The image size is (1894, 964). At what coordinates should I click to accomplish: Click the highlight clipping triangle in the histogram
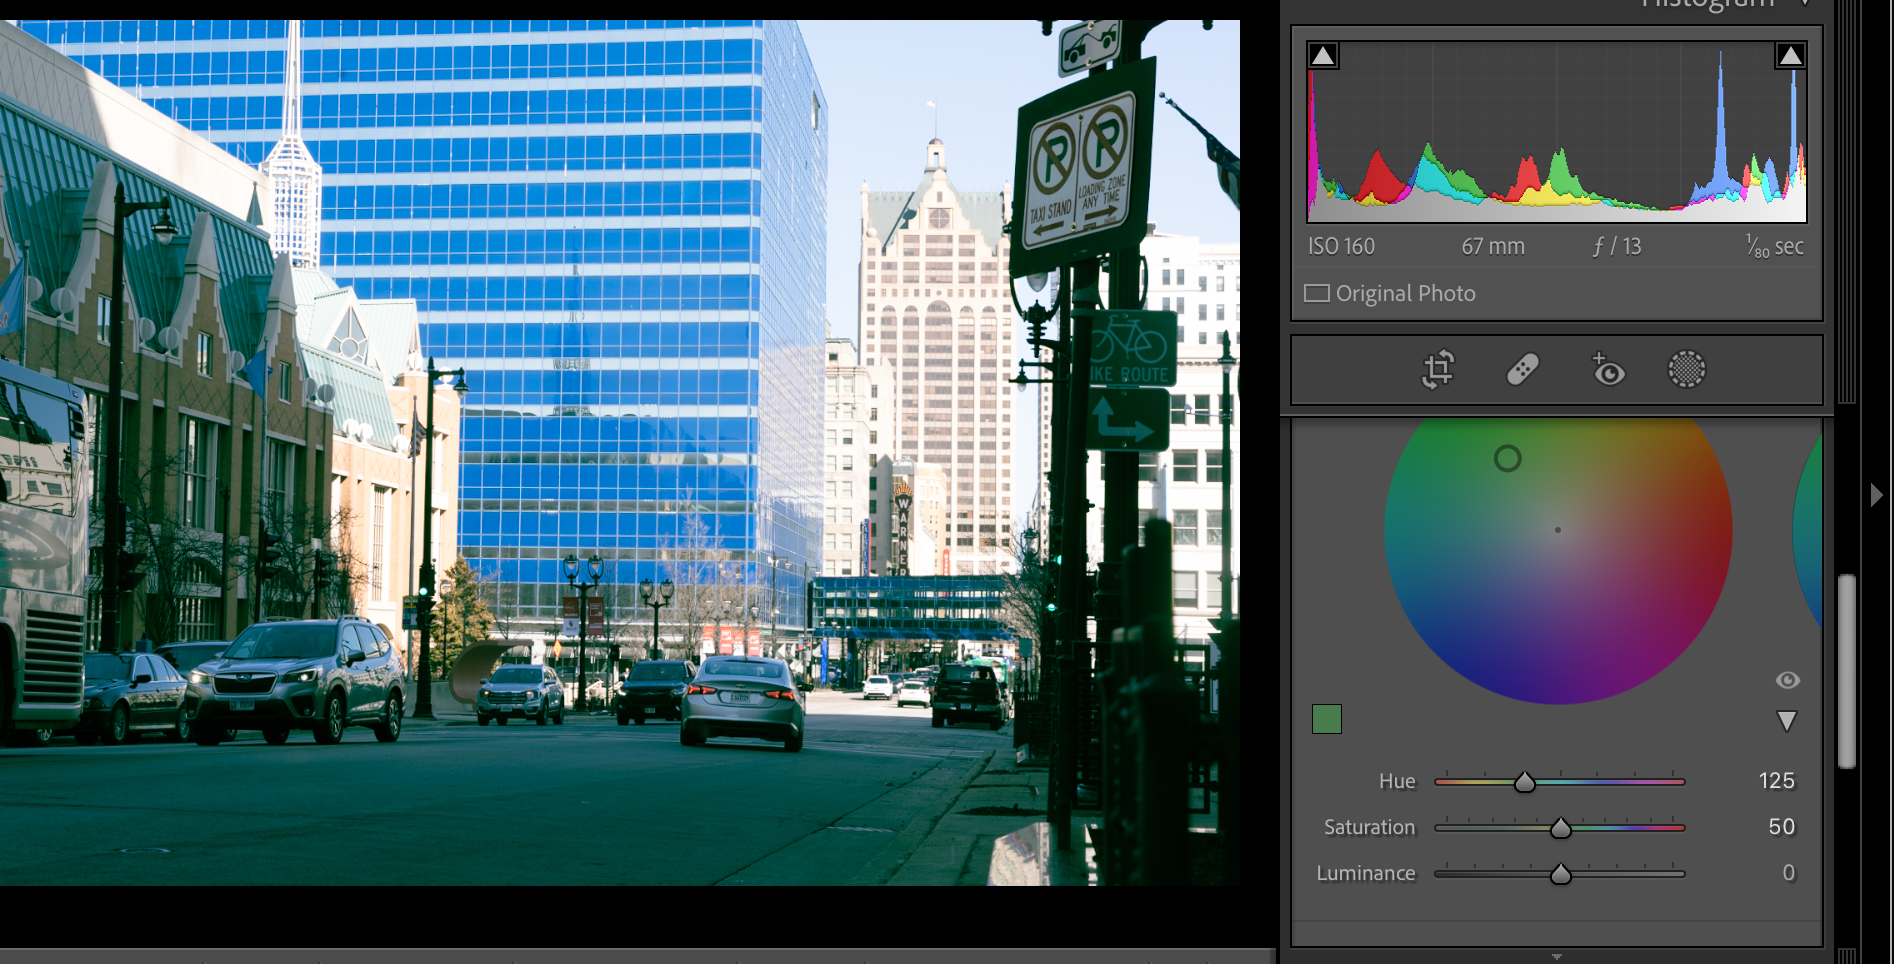(x=1790, y=55)
